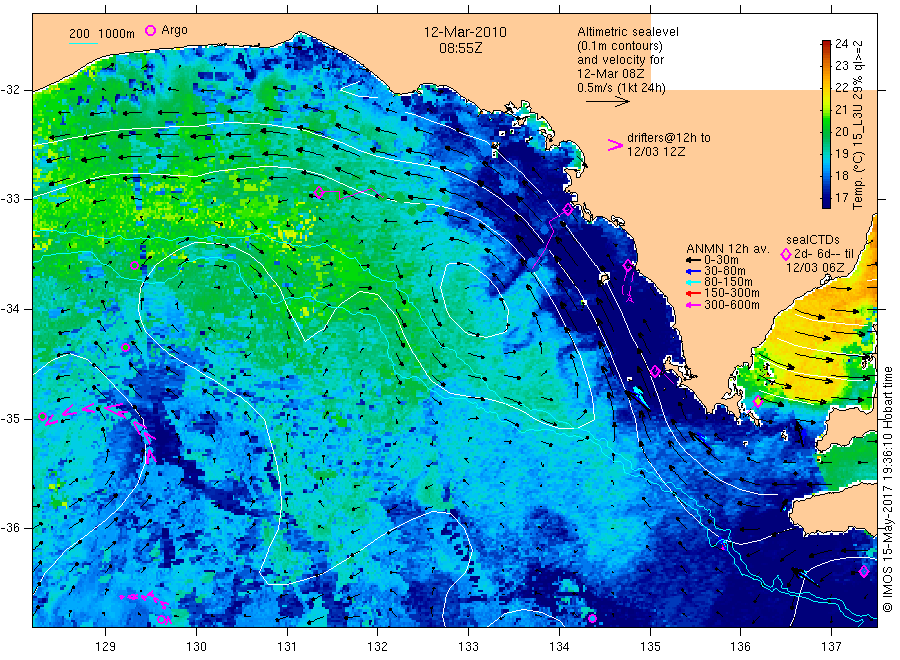Image resolution: width=900 pixels, height=660 pixels.
Task: Click the Argo float marker near 128.3E, 35S
Action: click(42, 417)
